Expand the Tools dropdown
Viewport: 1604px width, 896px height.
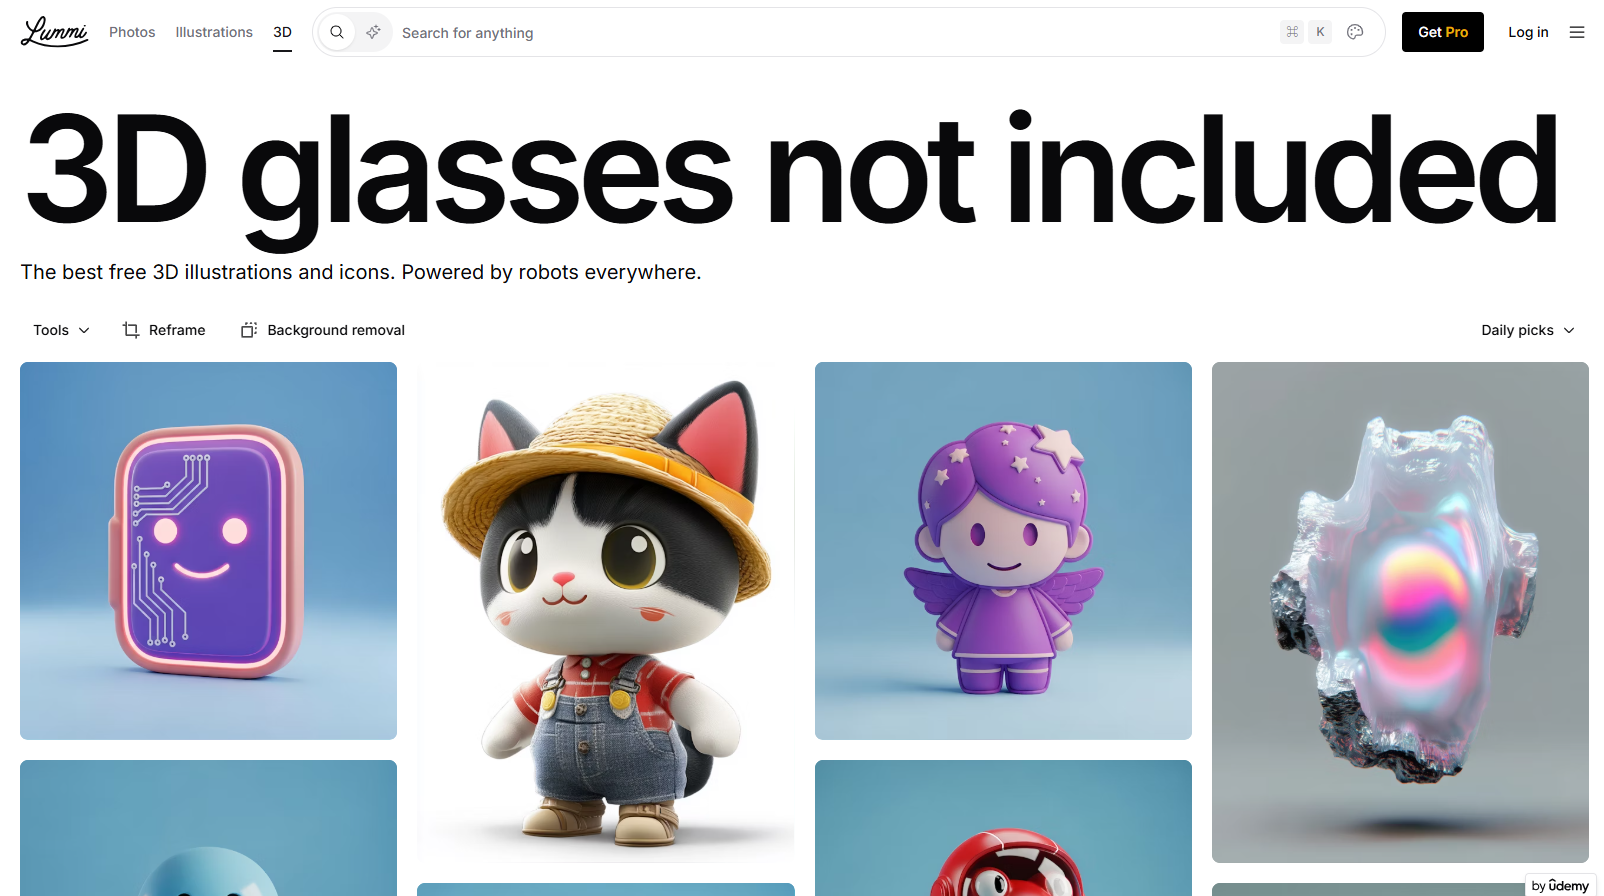(x=61, y=330)
